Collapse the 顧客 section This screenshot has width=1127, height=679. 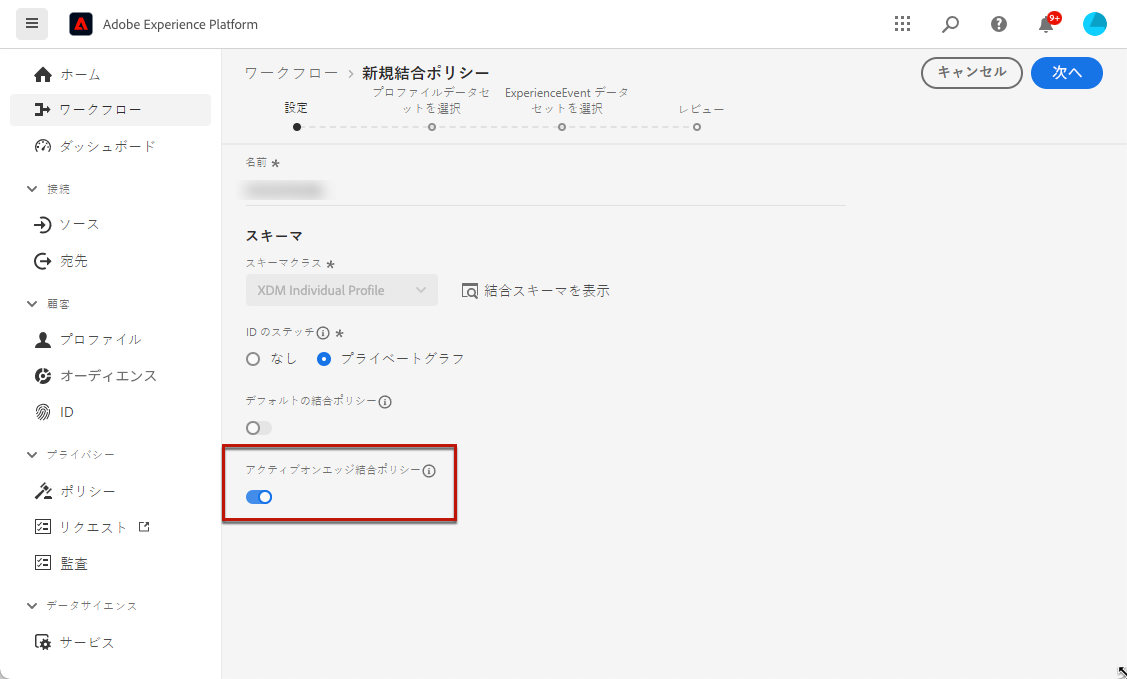point(32,304)
